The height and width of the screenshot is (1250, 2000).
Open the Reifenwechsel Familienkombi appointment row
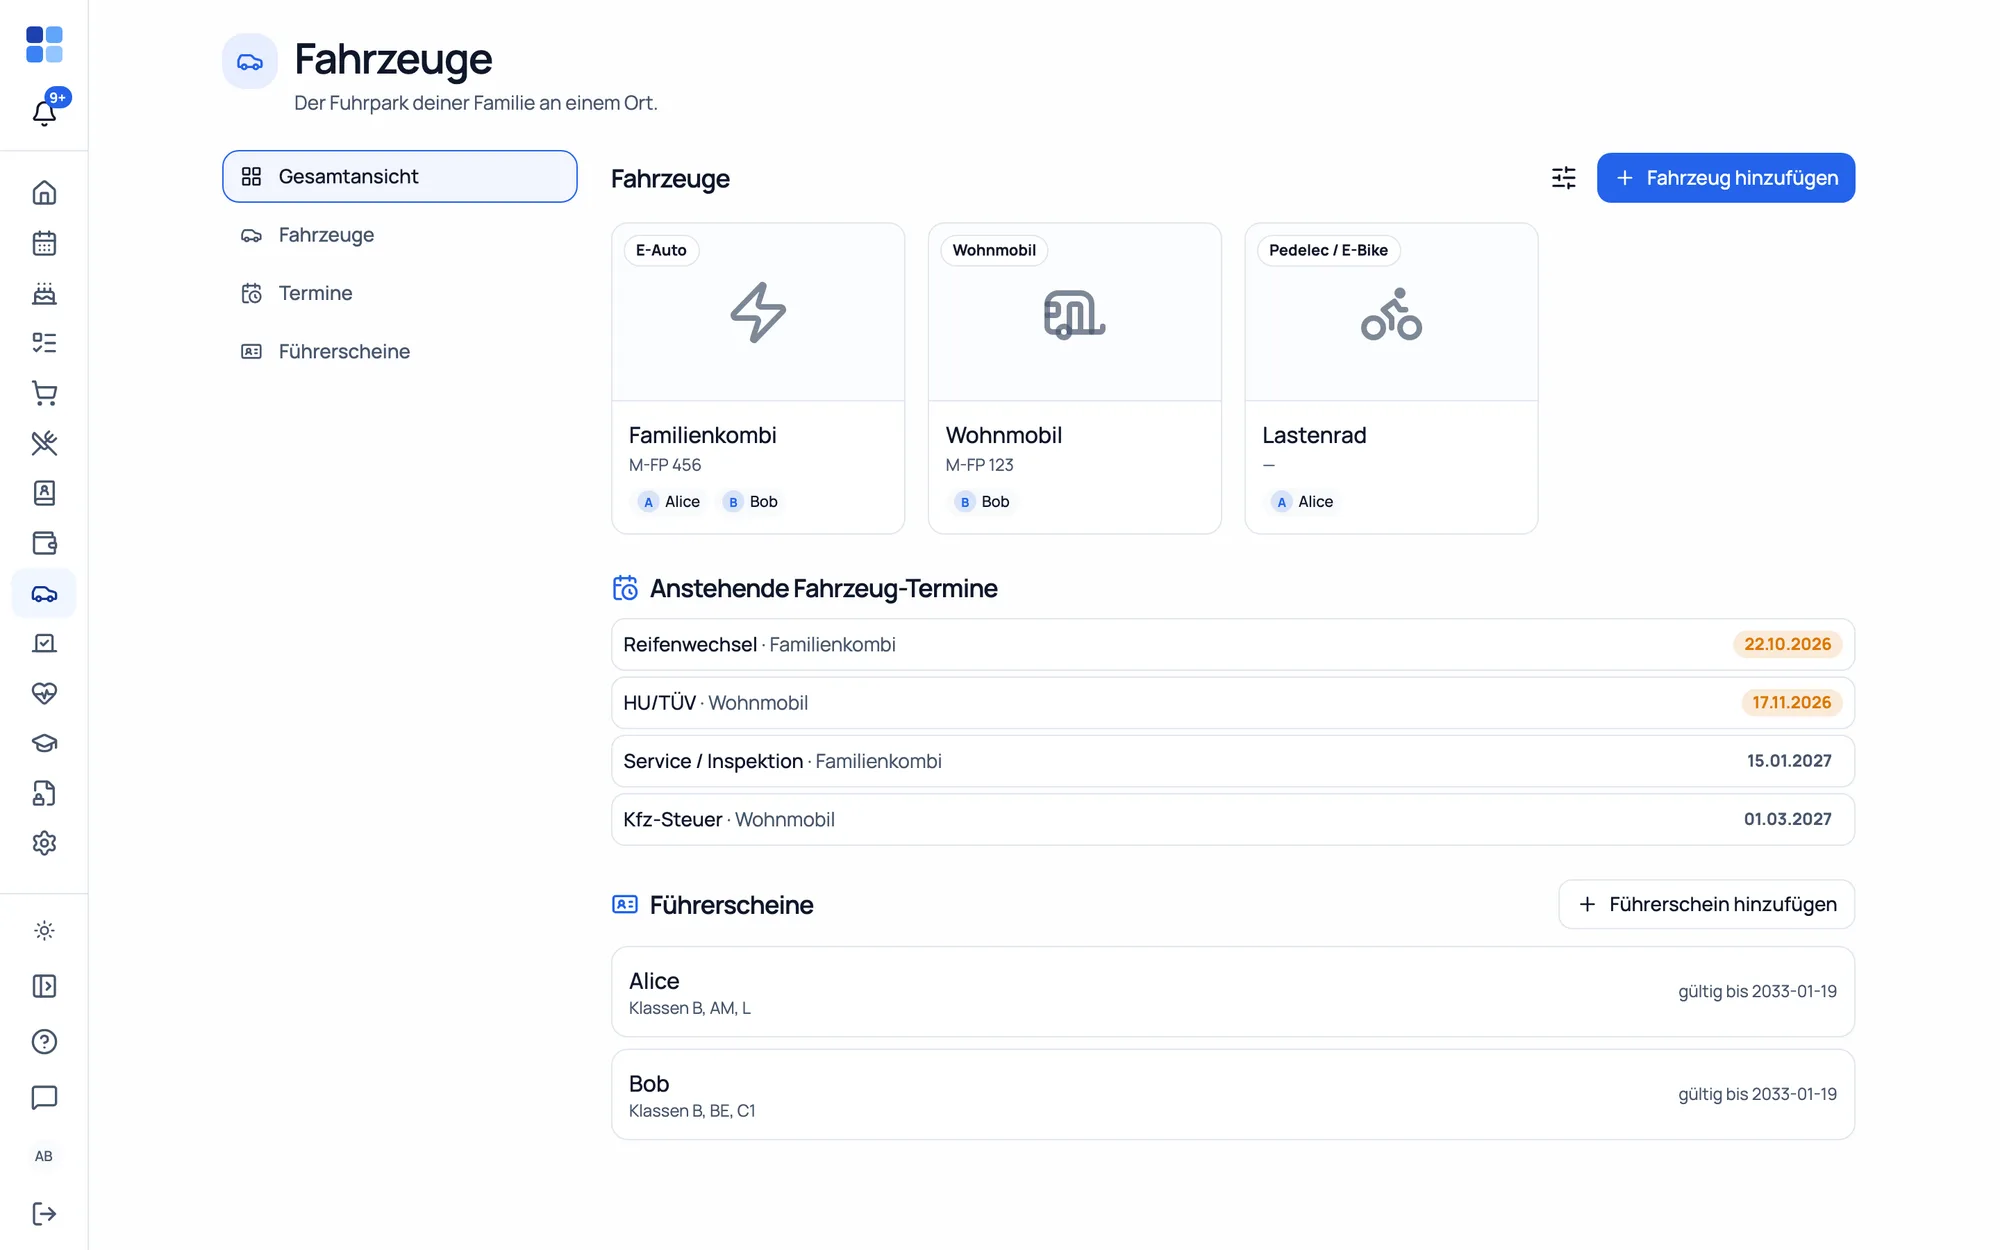tap(1233, 645)
